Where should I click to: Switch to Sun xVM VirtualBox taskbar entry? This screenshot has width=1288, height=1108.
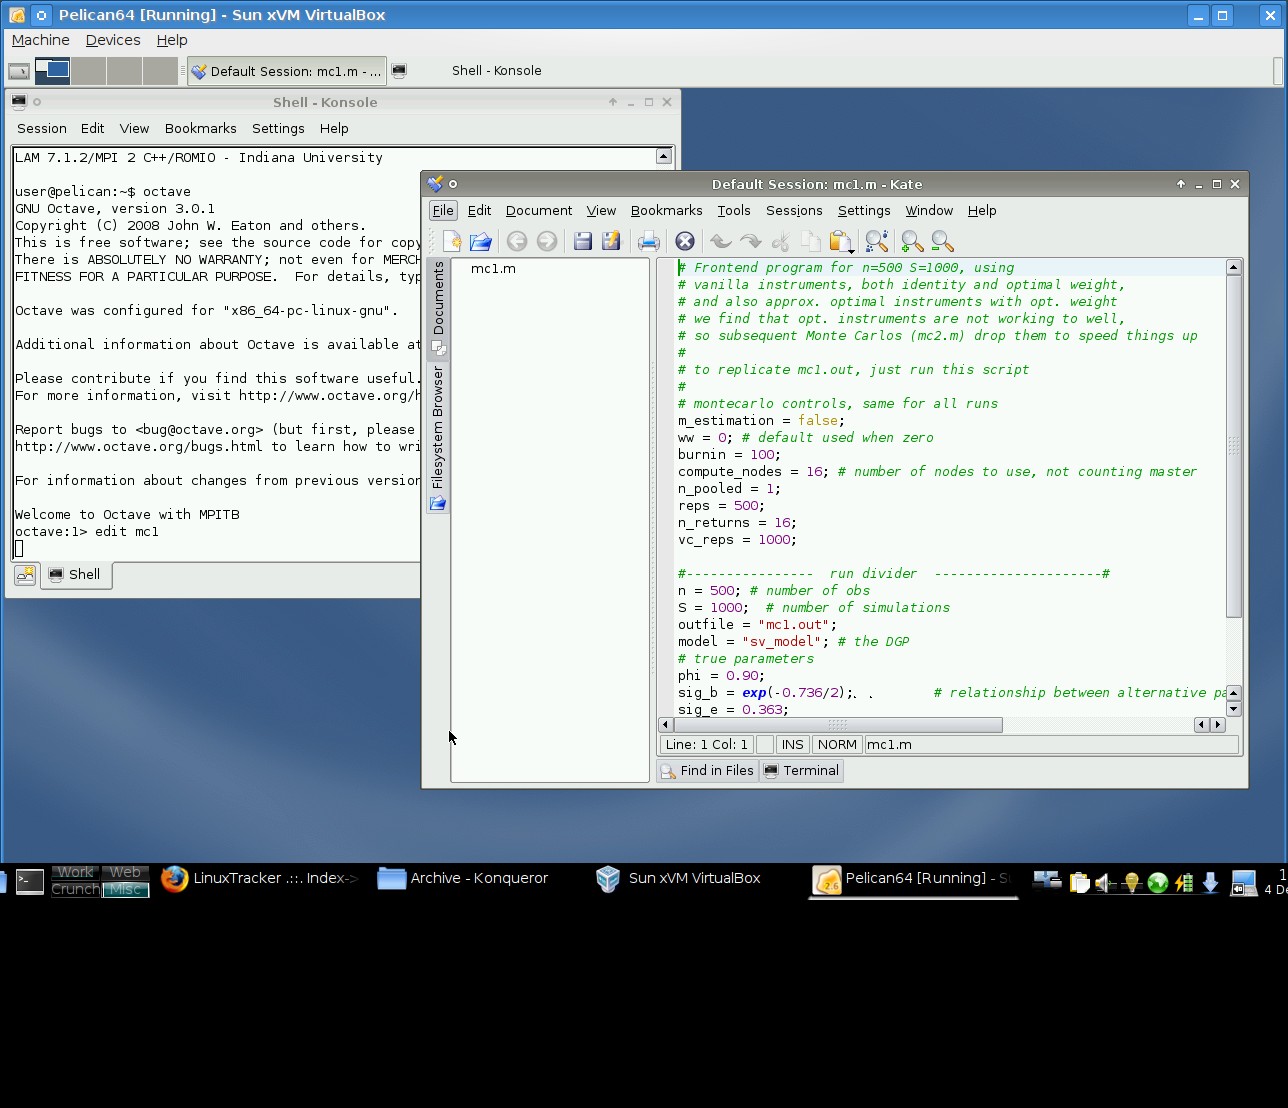pyautogui.click(x=680, y=879)
